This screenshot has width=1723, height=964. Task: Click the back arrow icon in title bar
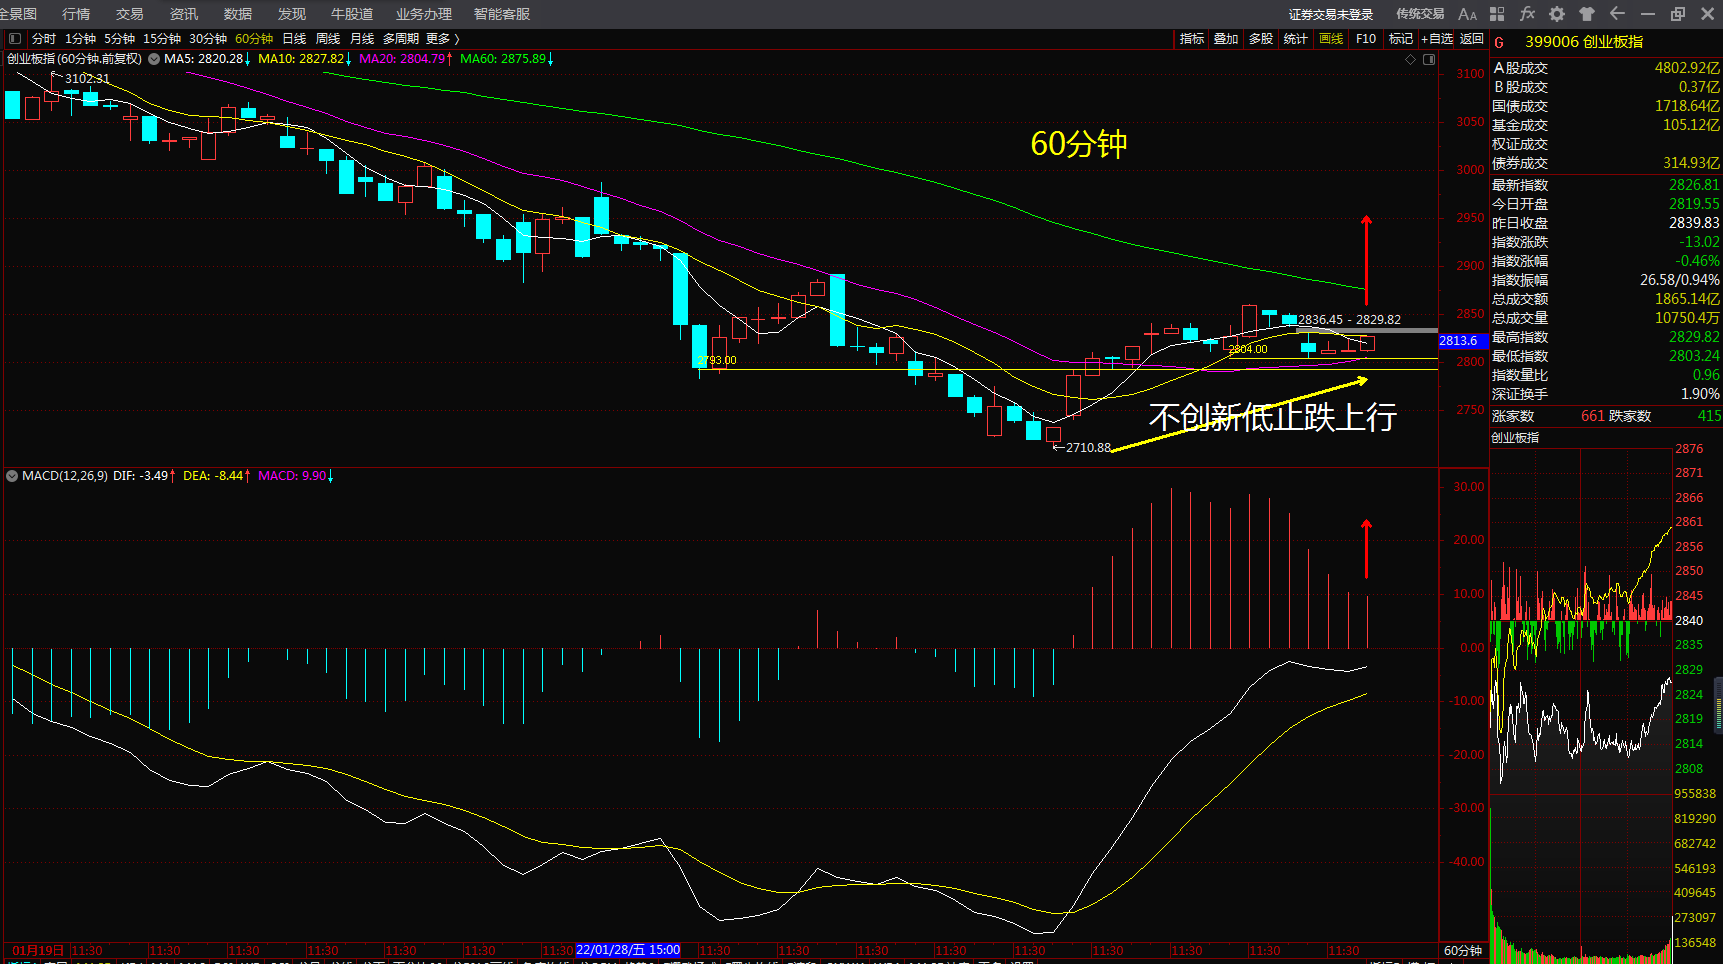1617,14
